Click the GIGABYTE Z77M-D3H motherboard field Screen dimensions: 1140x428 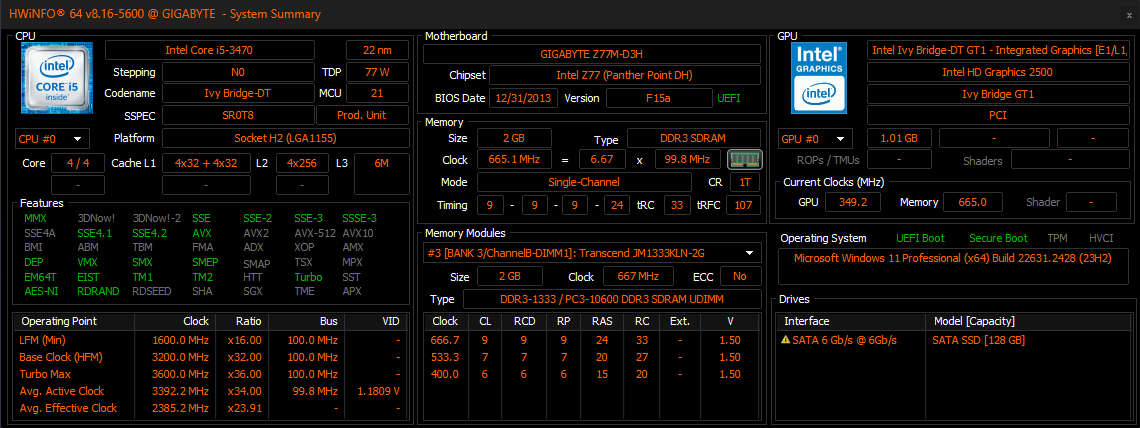point(593,52)
